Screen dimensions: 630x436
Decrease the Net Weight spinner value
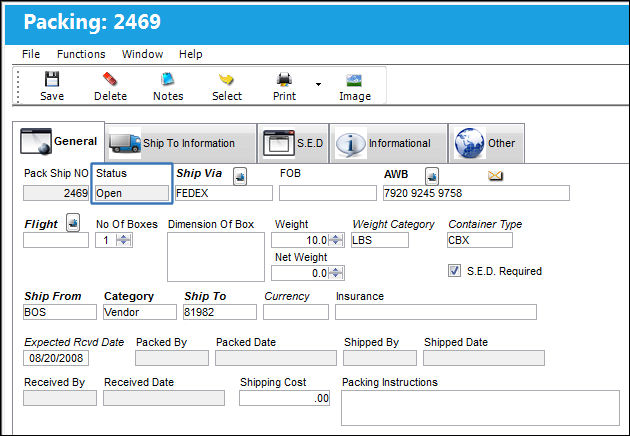(x=336, y=276)
